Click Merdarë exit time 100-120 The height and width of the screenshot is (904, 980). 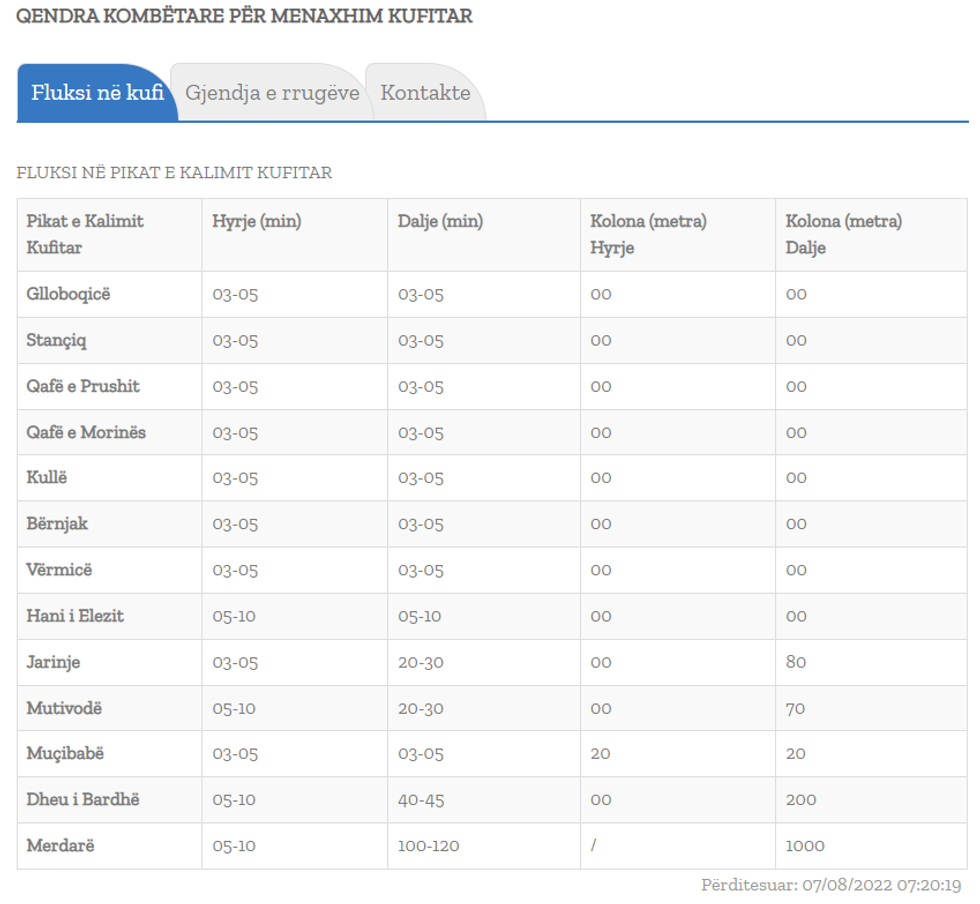point(428,846)
